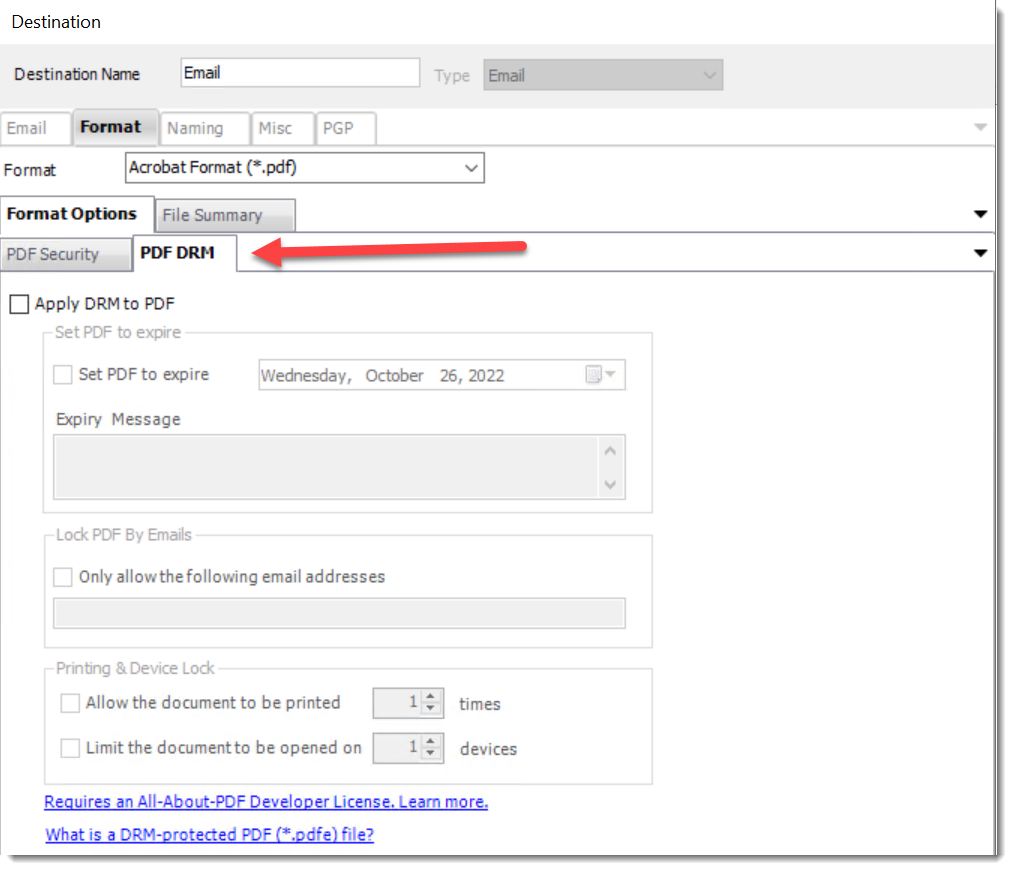Click the Destination Name text field
This screenshot has height=870, width=1012.
click(x=300, y=73)
